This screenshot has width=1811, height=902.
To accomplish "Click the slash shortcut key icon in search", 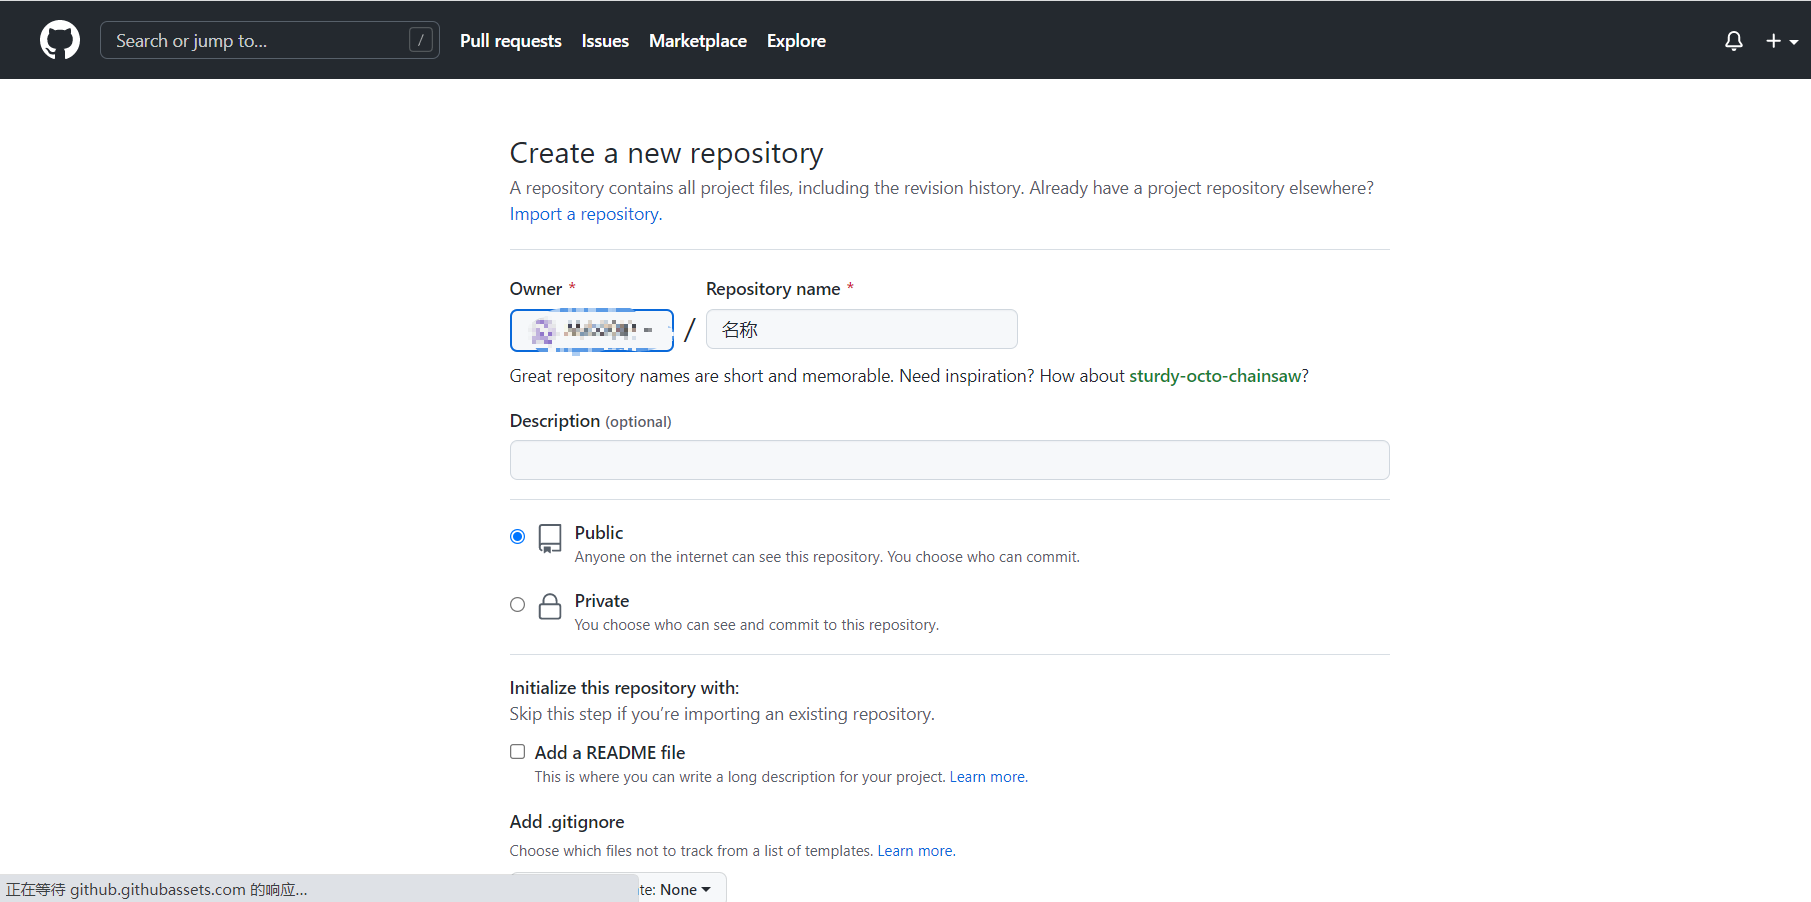I will (421, 40).
